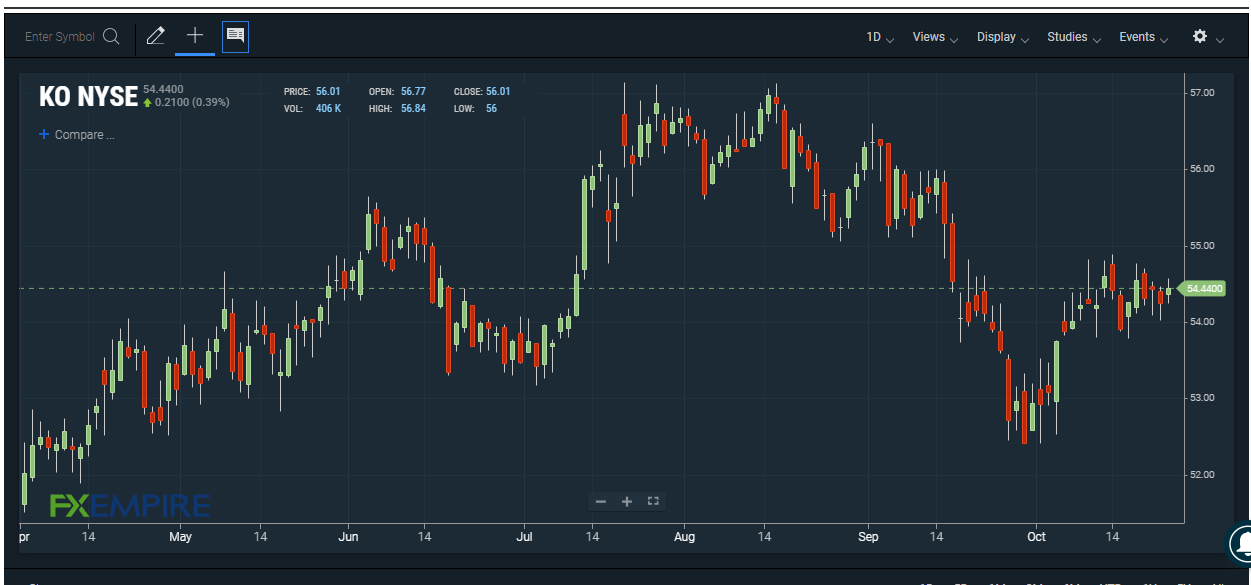Screen dimensions: 1251x585
Task: Click the Aug date axis label
Action: pos(684,538)
